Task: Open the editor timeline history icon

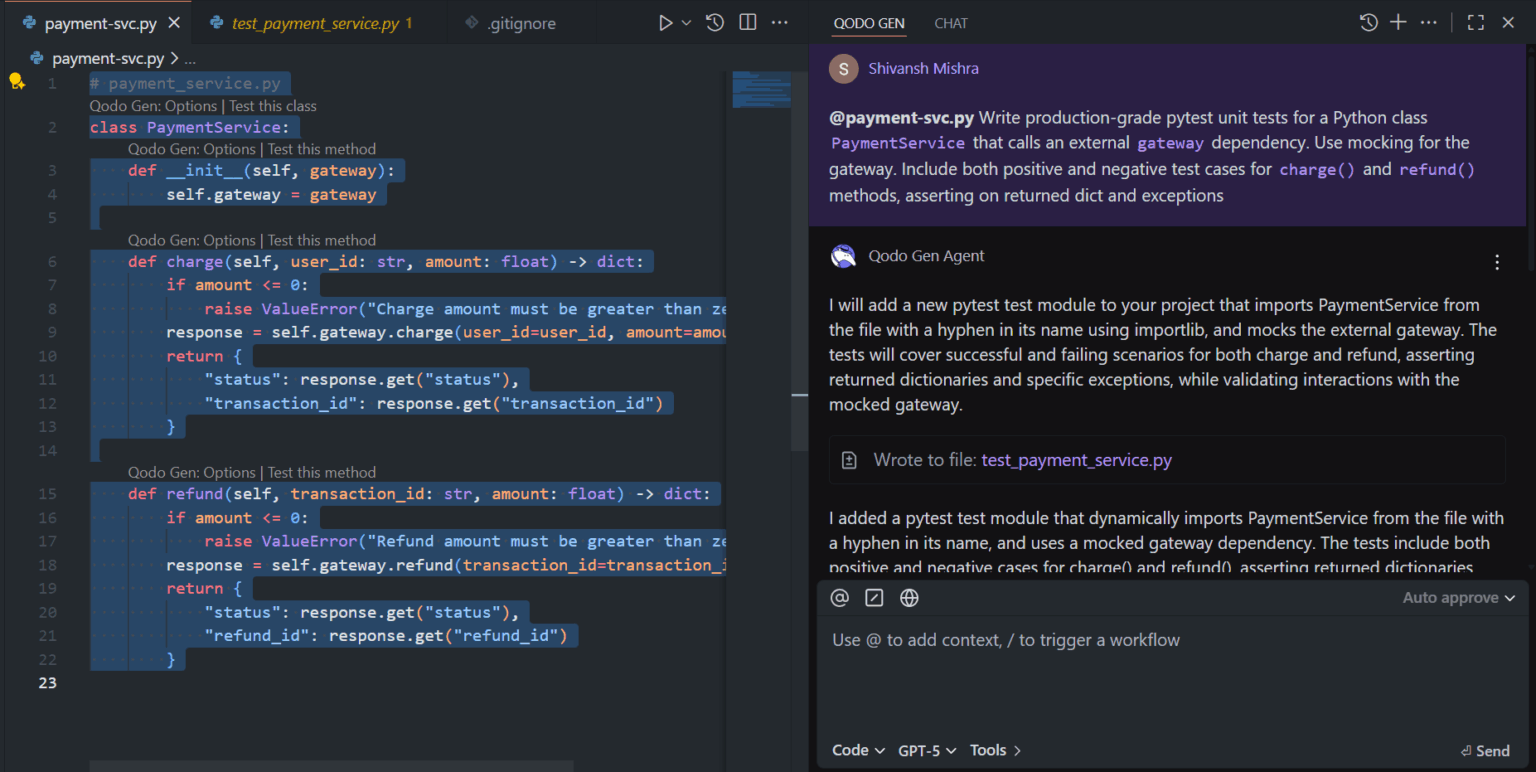Action: pyautogui.click(x=714, y=21)
